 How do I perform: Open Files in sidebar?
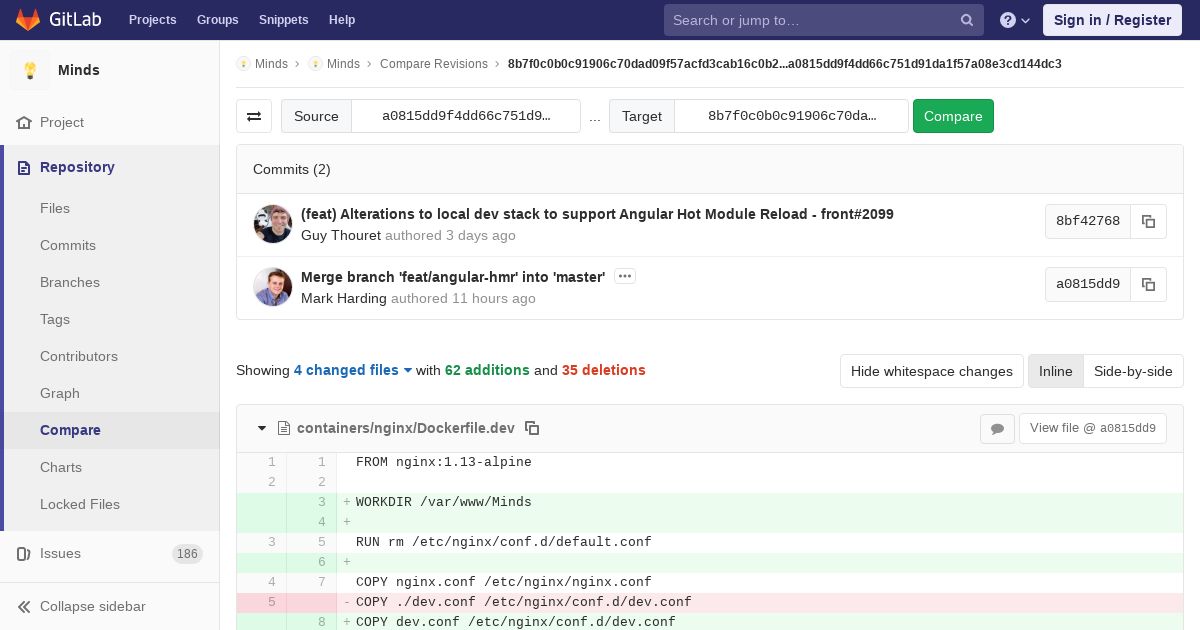(x=55, y=208)
